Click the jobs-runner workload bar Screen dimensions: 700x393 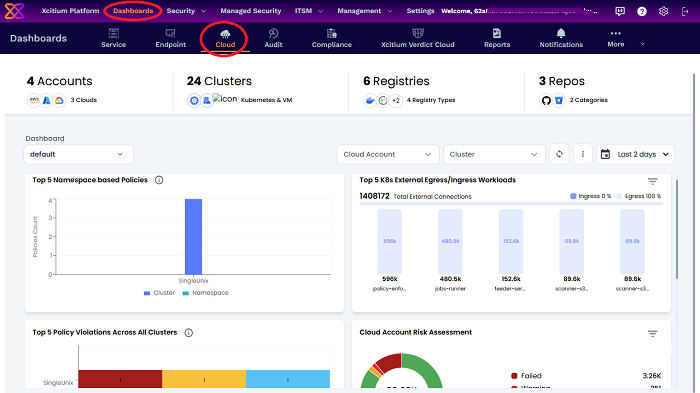pyautogui.click(x=450, y=242)
